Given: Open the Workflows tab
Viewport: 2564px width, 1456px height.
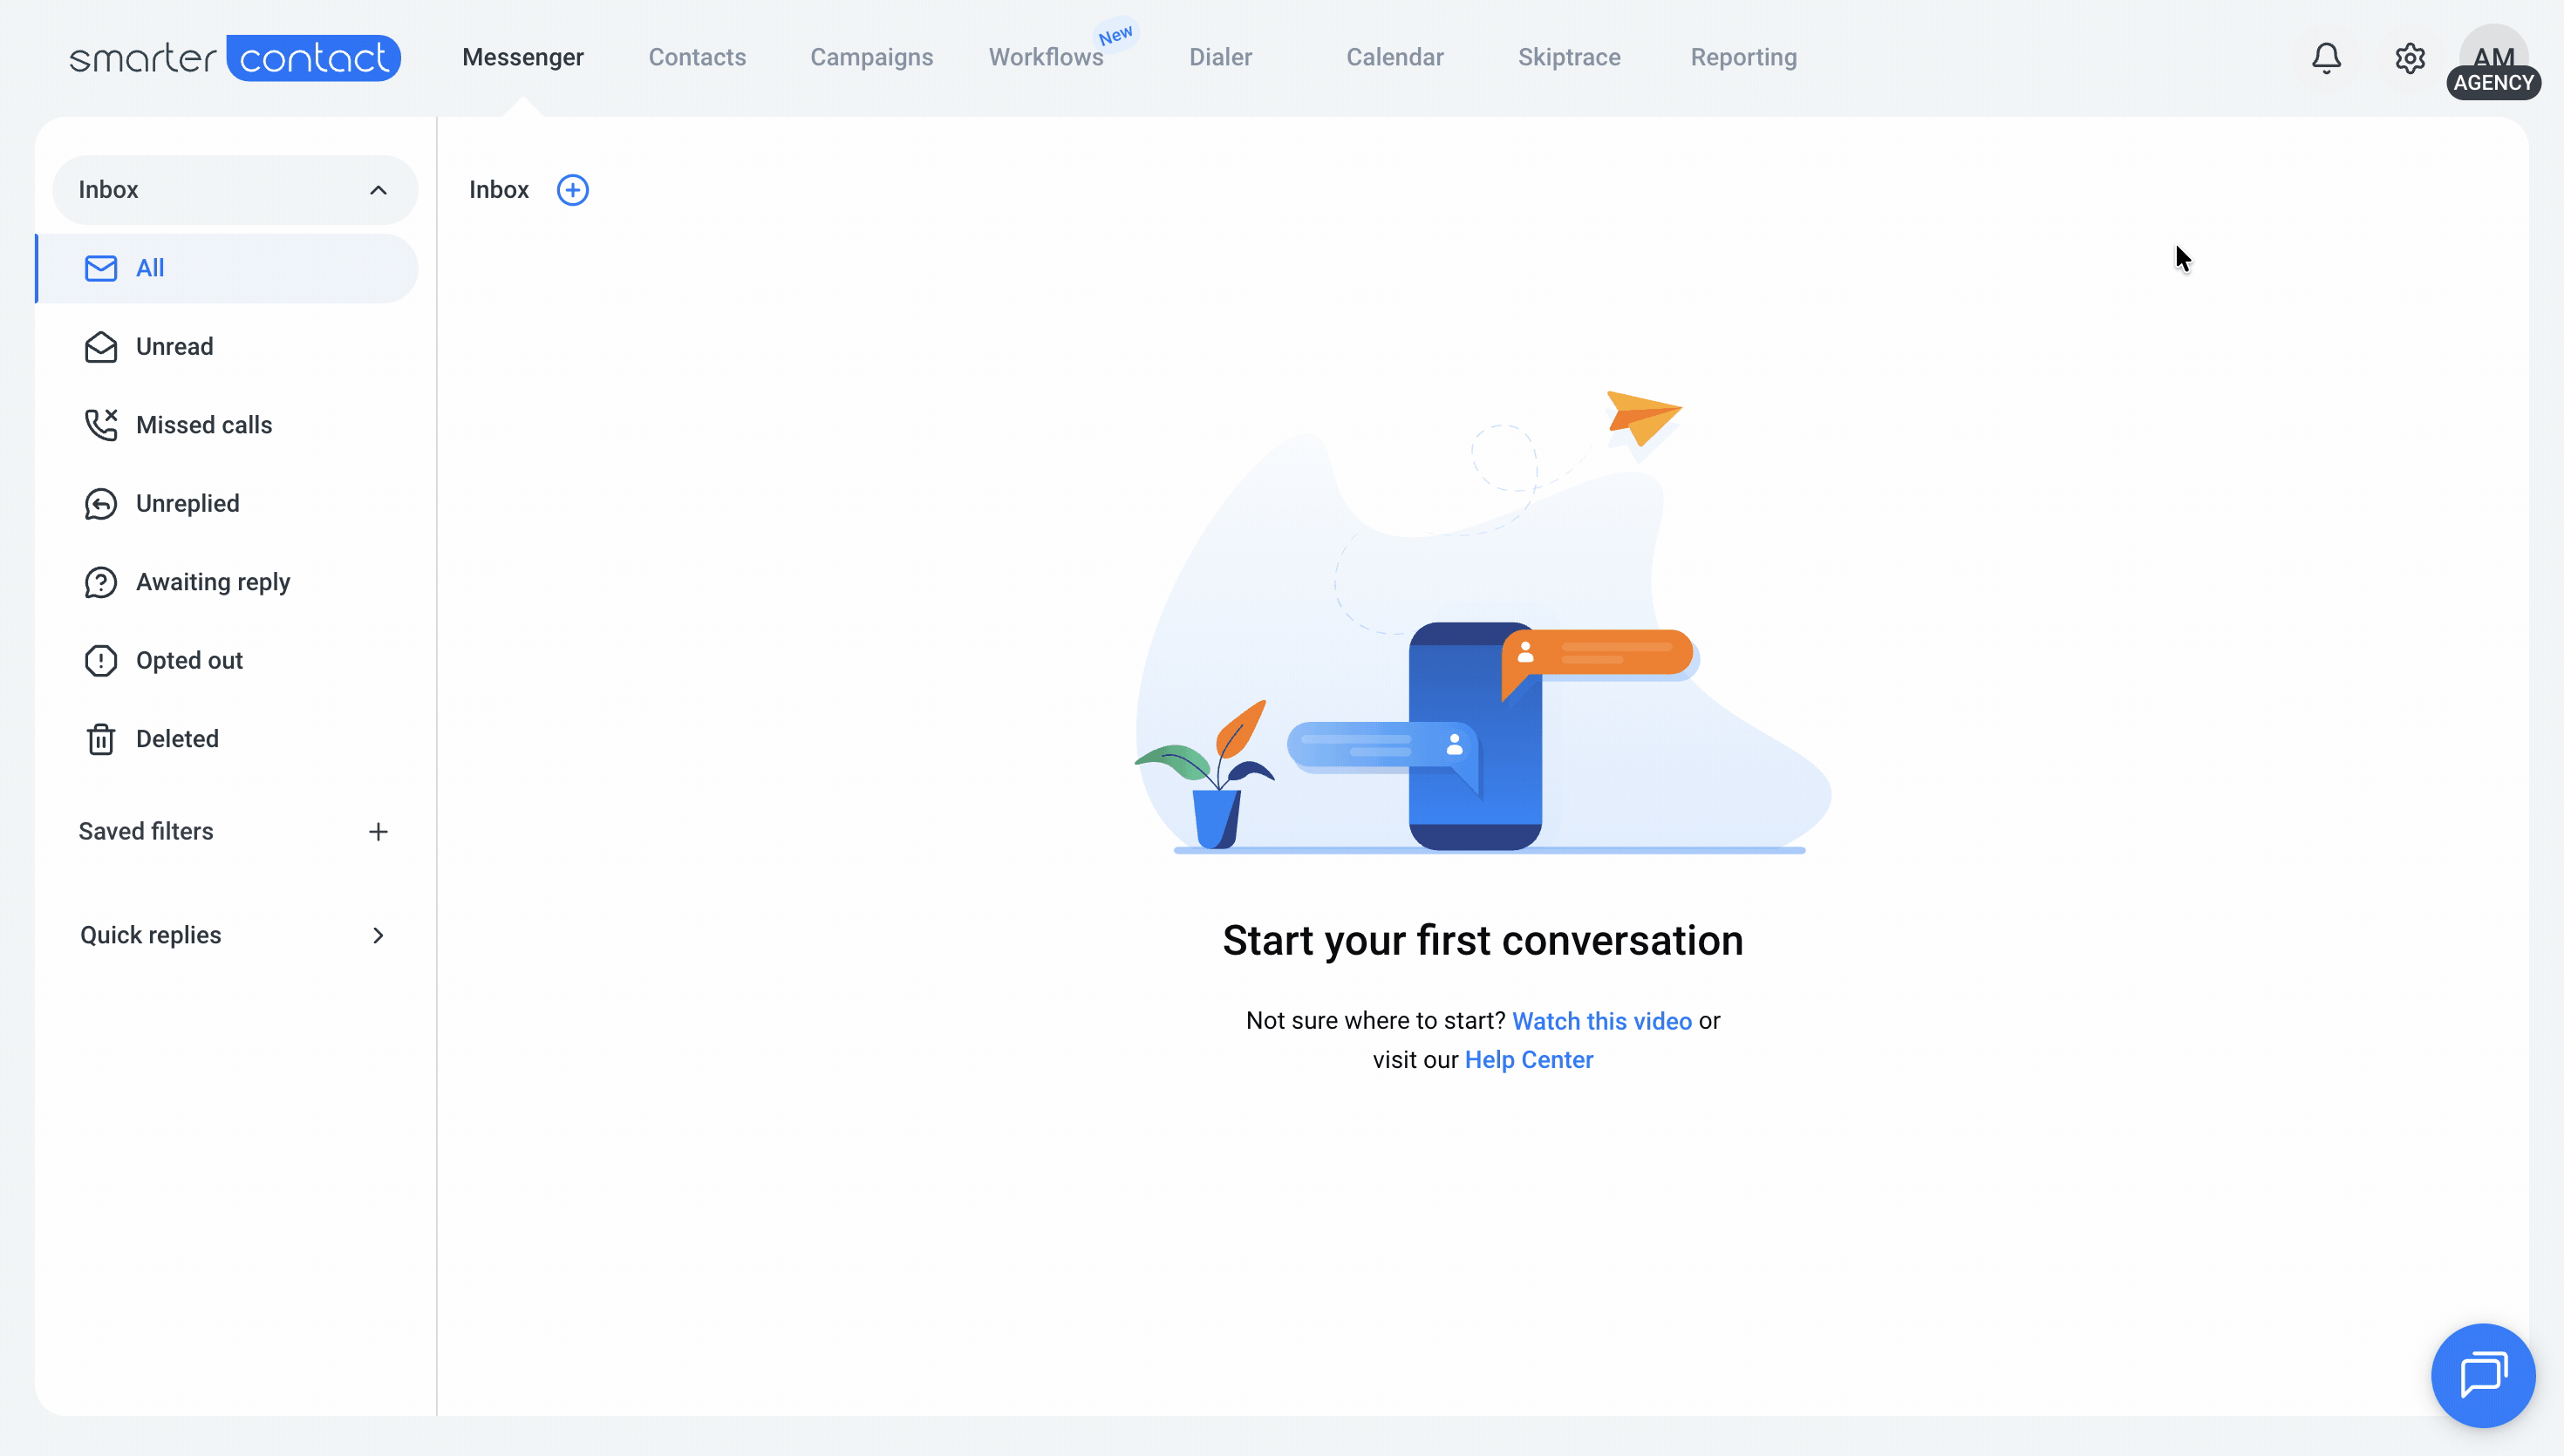Looking at the screenshot, I should 1046,58.
